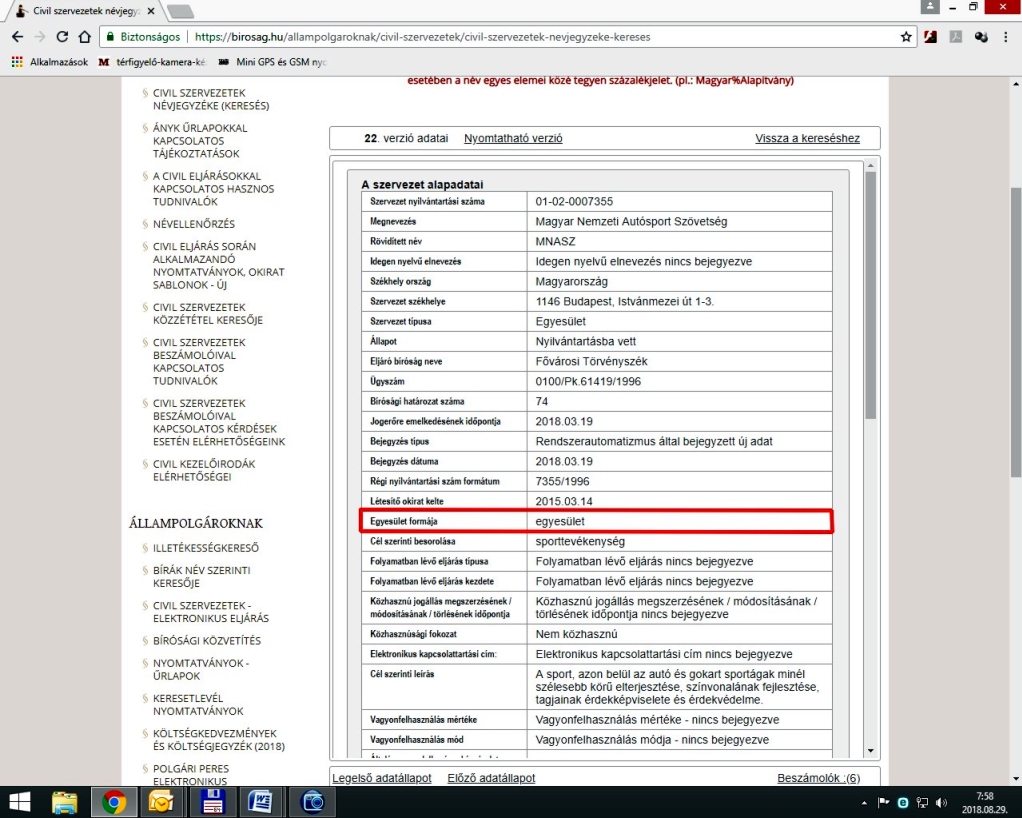The height and width of the screenshot is (818, 1022).
Task: Open the Mini GPS és GSM bookmark
Action: click(272, 62)
